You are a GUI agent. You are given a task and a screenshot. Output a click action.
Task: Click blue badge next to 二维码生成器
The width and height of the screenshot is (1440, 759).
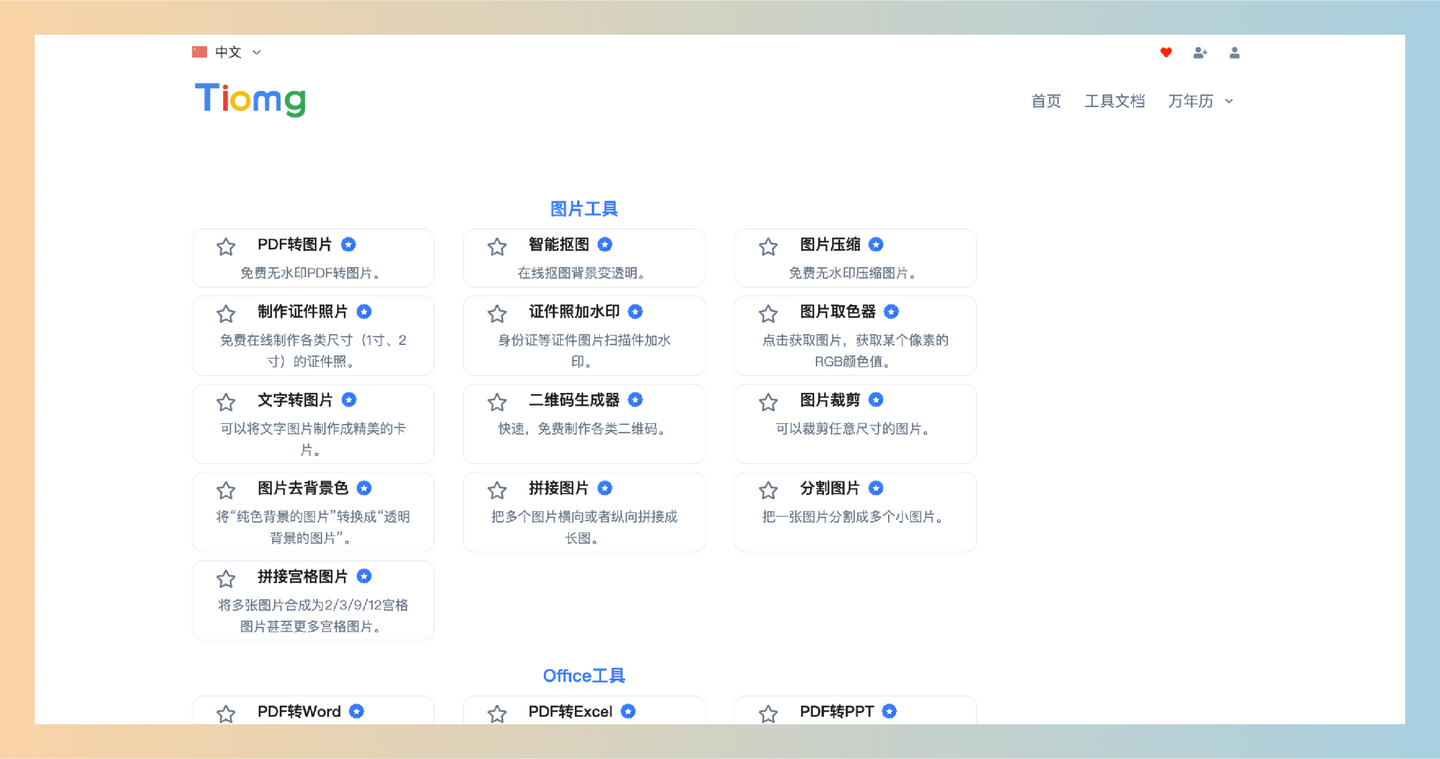(635, 400)
